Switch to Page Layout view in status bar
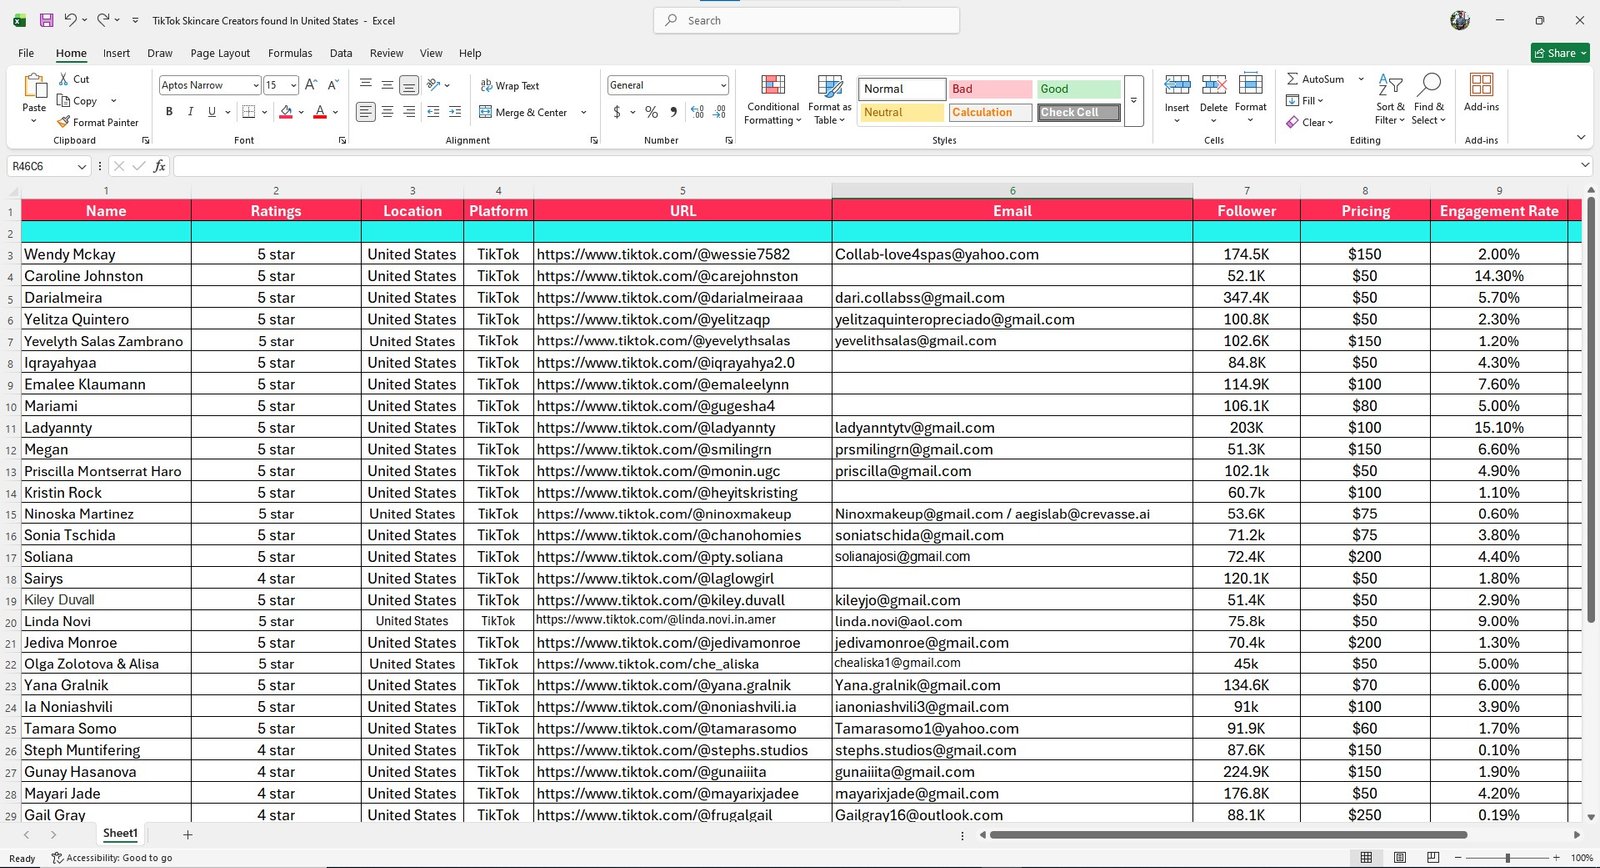 click(1400, 858)
